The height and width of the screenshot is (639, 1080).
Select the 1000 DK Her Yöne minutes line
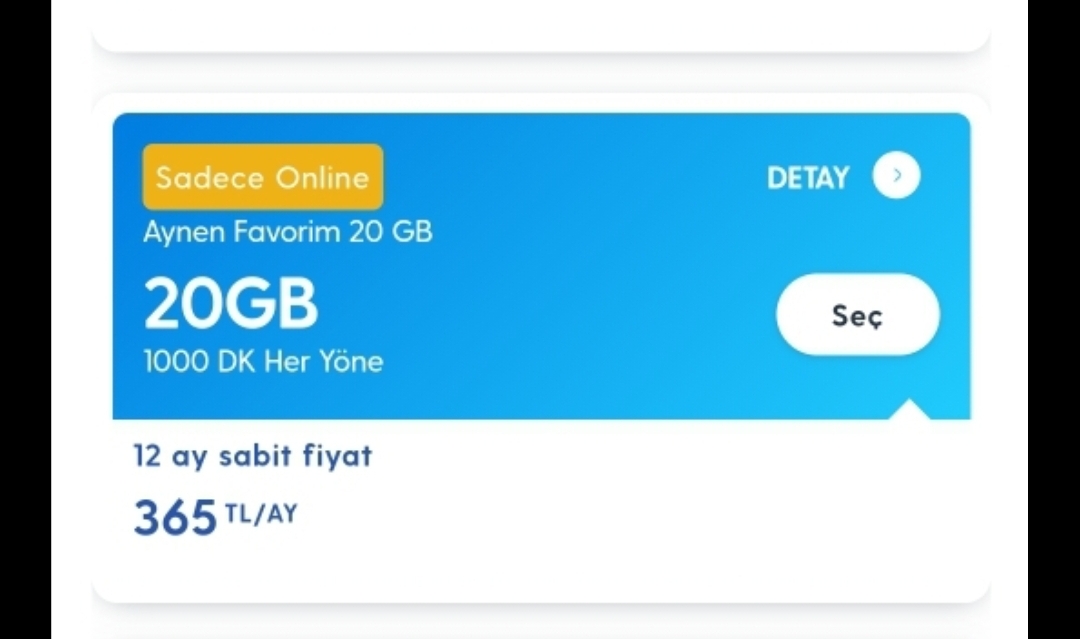(x=262, y=361)
